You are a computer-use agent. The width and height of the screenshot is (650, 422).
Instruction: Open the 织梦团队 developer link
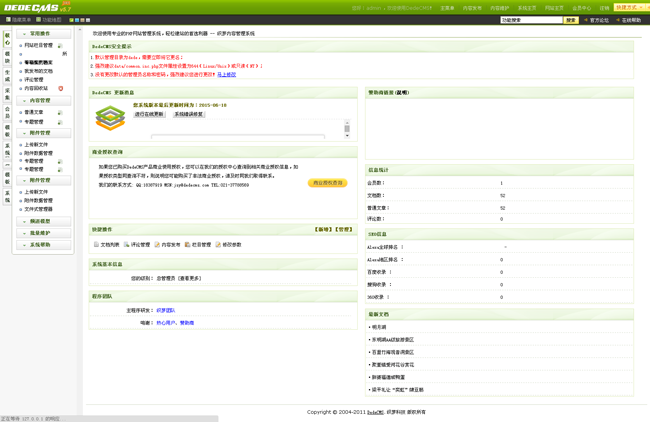(x=166, y=310)
